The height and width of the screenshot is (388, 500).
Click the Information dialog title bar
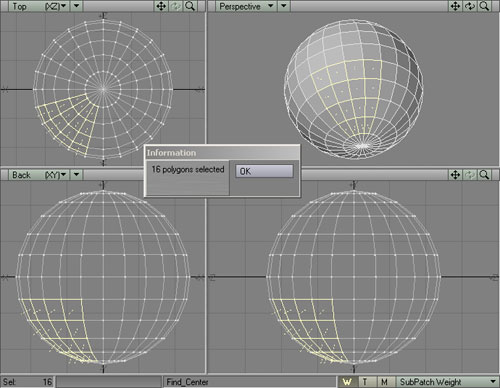point(222,153)
